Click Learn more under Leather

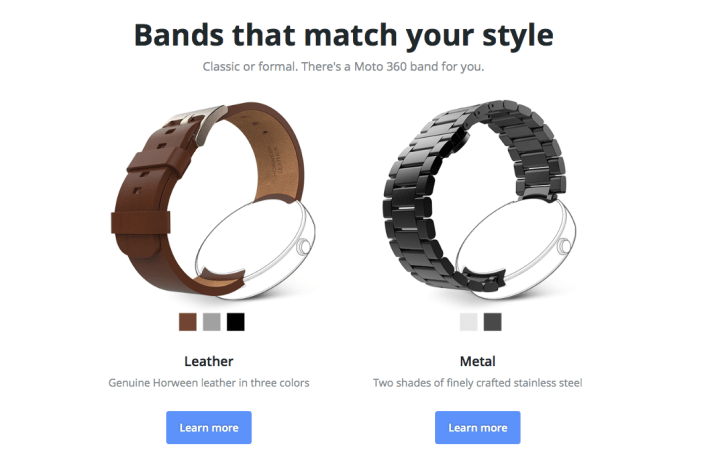pyautogui.click(x=209, y=427)
